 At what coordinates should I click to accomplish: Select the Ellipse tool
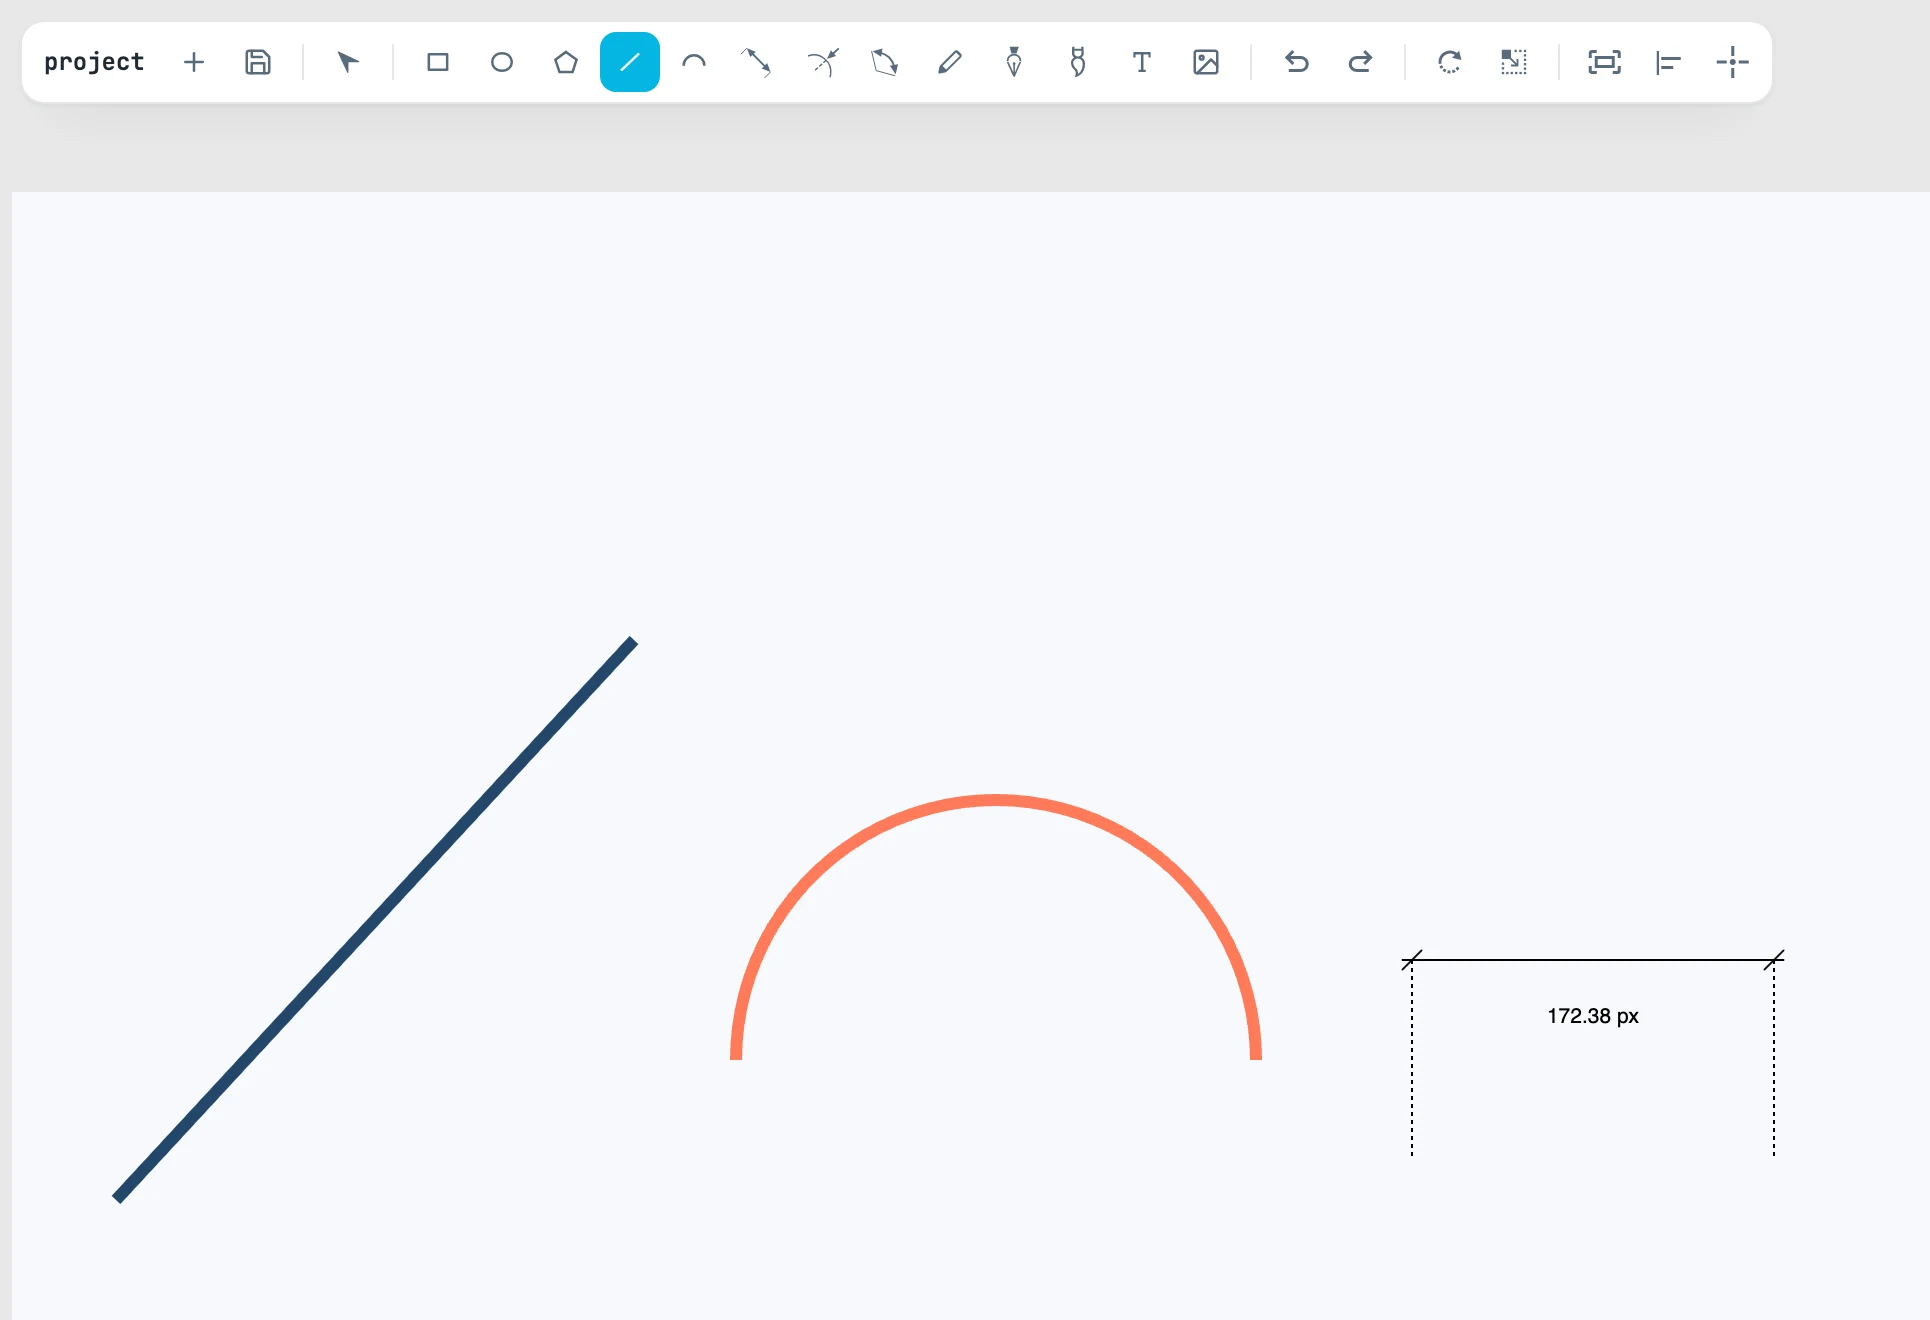point(502,62)
